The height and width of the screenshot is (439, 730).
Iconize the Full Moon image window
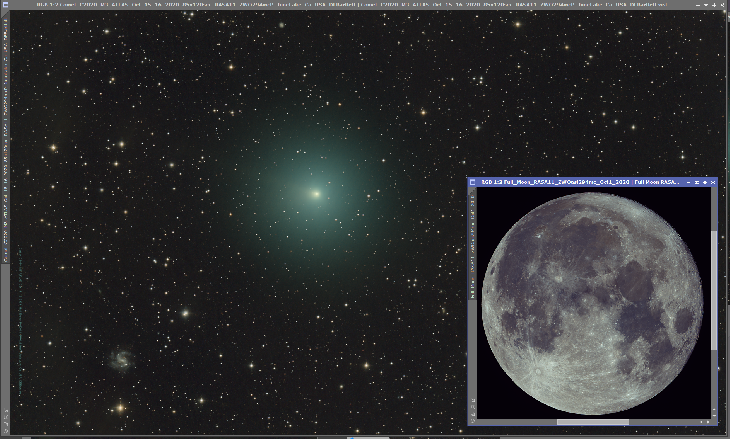click(697, 183)
